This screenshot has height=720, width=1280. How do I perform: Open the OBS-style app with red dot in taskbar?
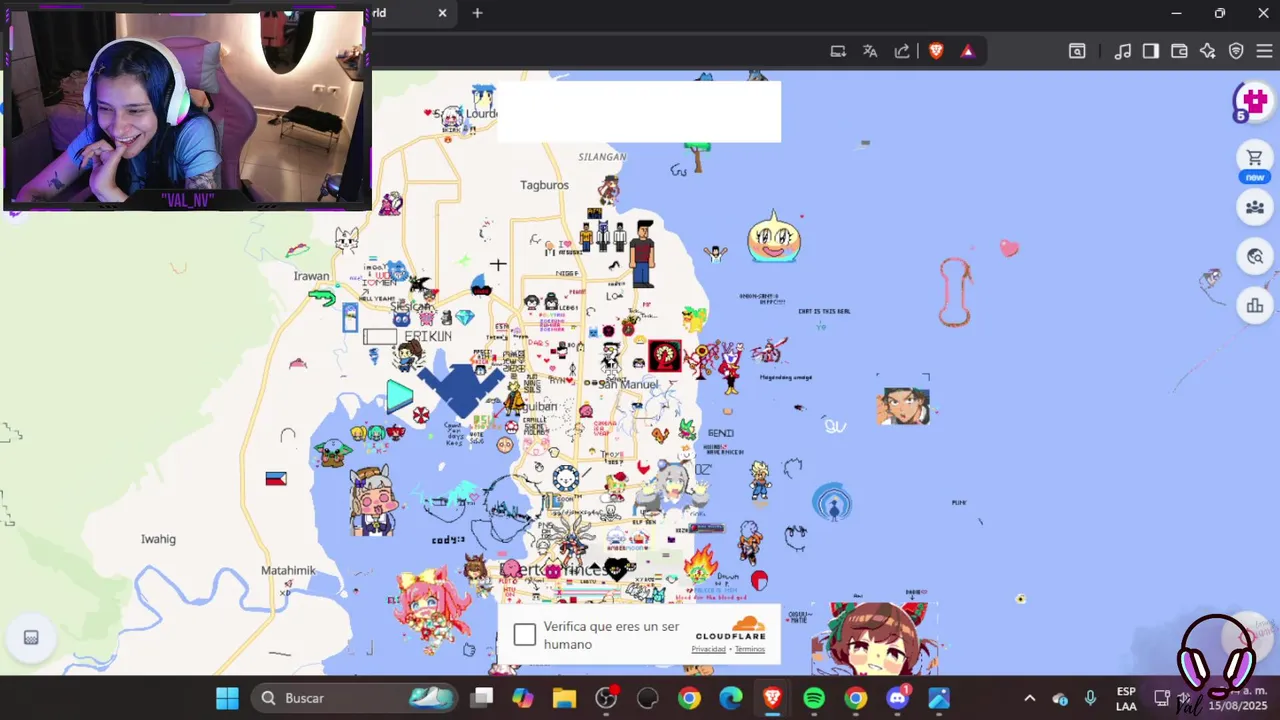tap(606, 698)
